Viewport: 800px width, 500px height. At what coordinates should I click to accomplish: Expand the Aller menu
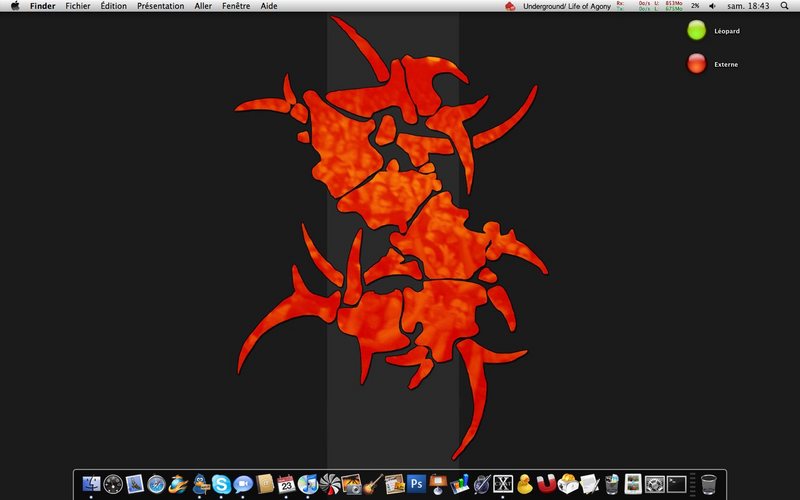[x=203, y=6]
